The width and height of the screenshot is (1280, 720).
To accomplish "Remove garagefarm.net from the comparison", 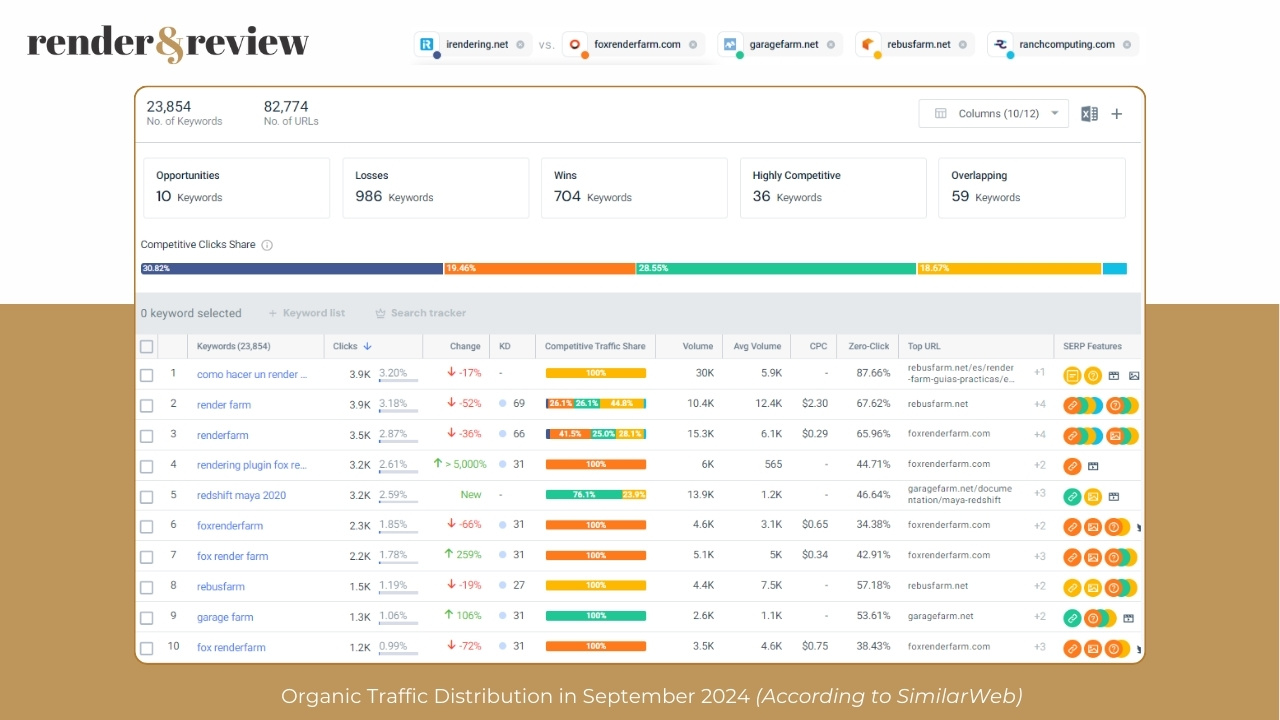I will 831,45.
